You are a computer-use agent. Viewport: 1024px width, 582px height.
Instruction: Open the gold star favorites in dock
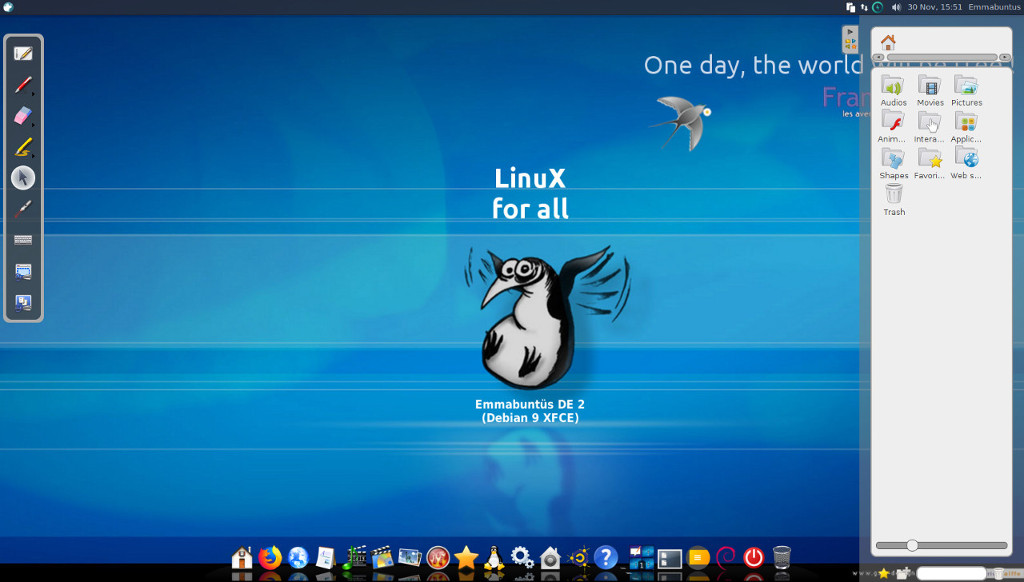466,558
